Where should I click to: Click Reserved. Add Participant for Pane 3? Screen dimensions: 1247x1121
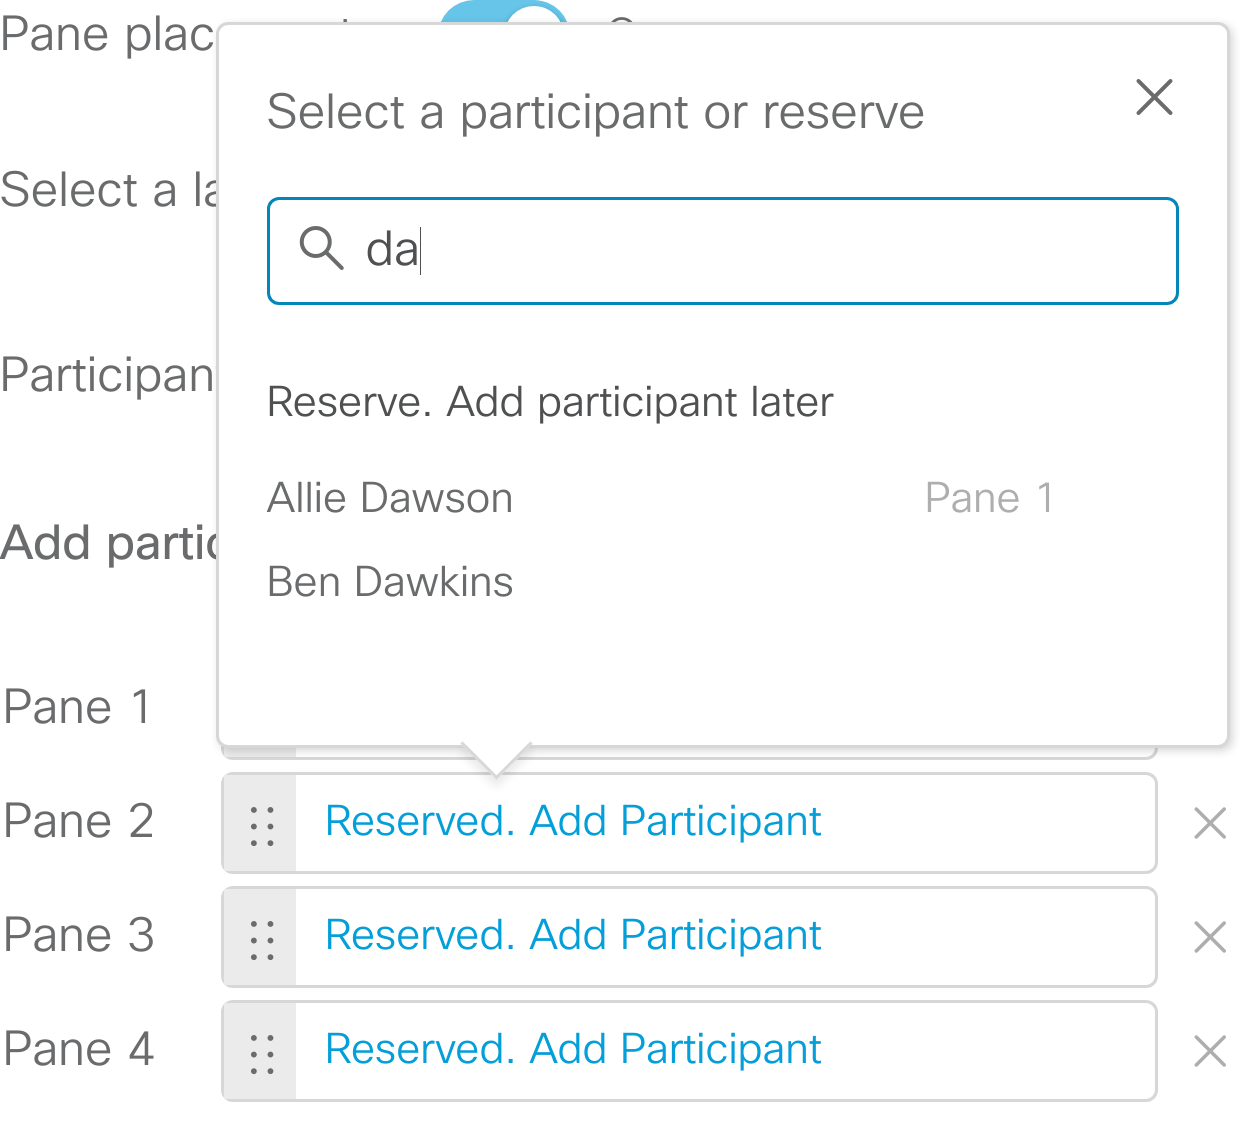[571, 935]
